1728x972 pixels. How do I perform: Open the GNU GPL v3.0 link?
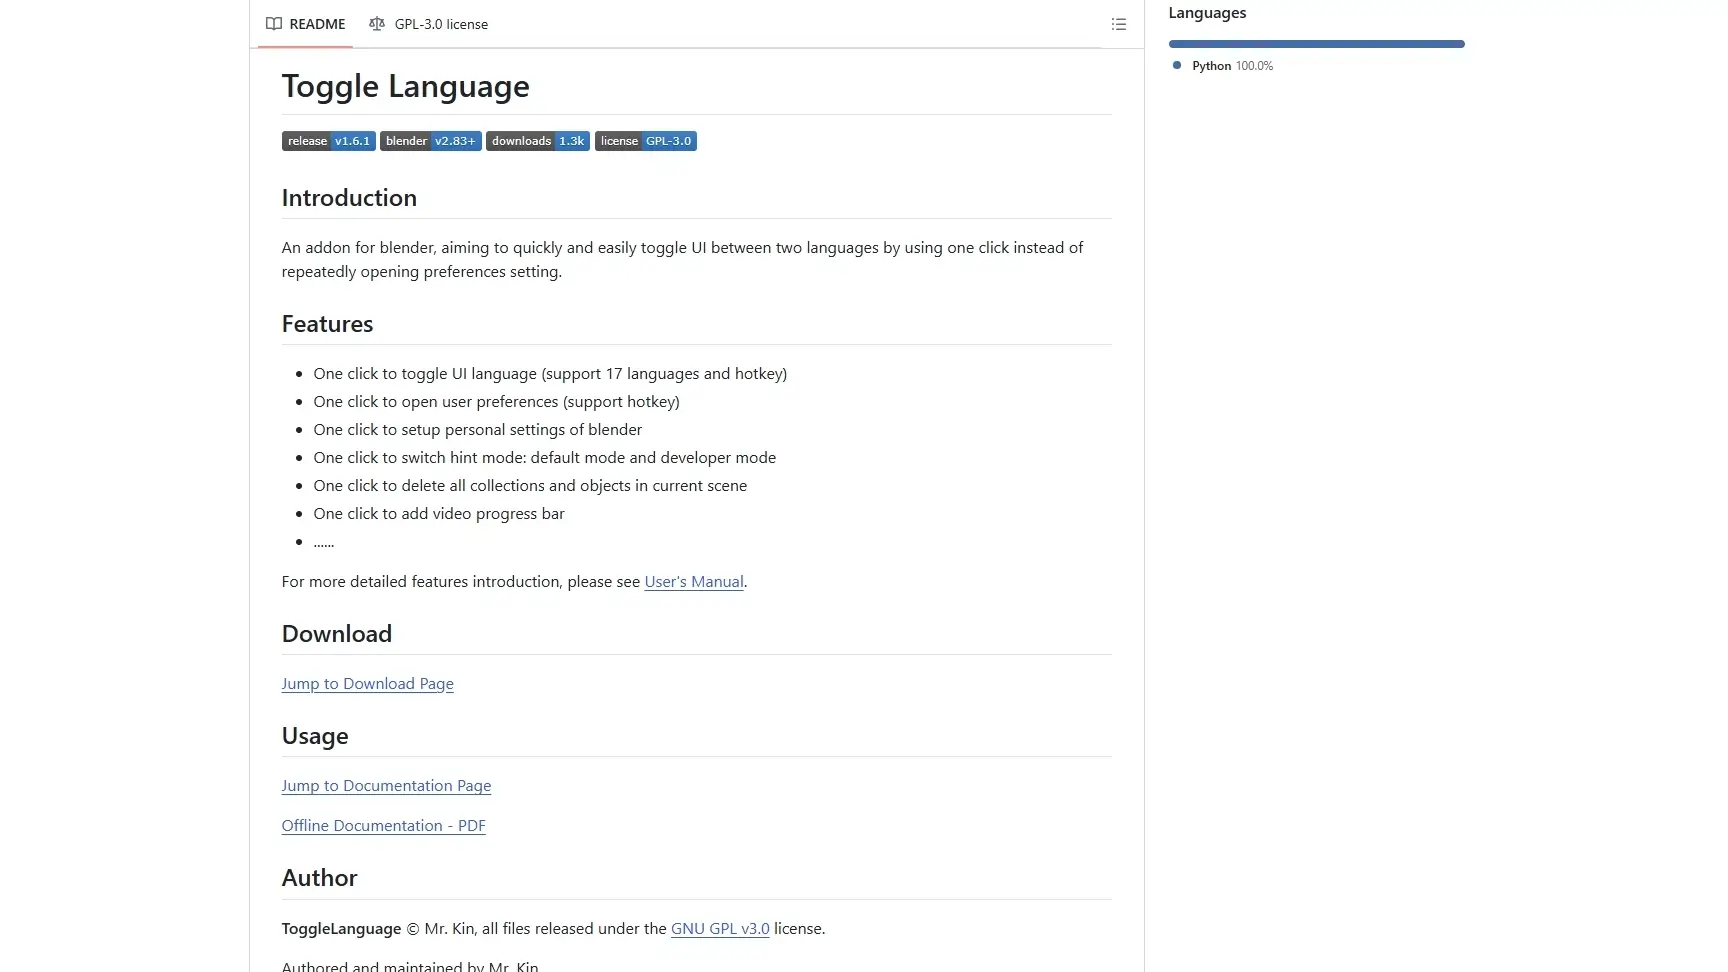click(720, 929)
